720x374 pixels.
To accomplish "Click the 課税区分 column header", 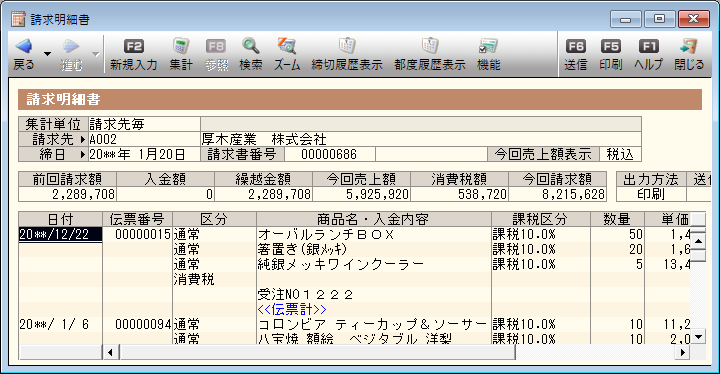I will coord(540,219).
